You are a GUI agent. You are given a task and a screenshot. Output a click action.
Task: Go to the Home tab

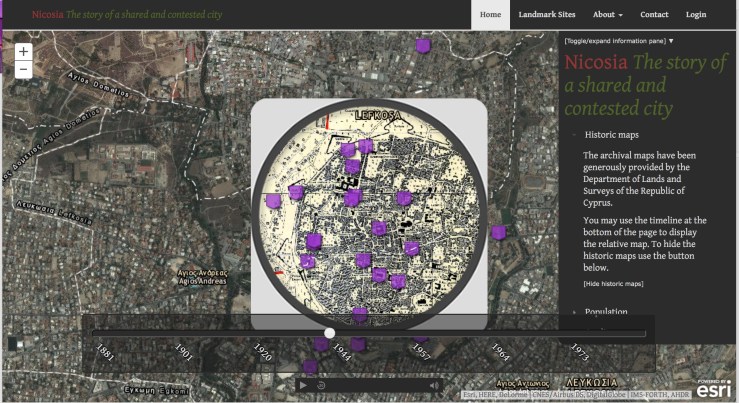490,15
